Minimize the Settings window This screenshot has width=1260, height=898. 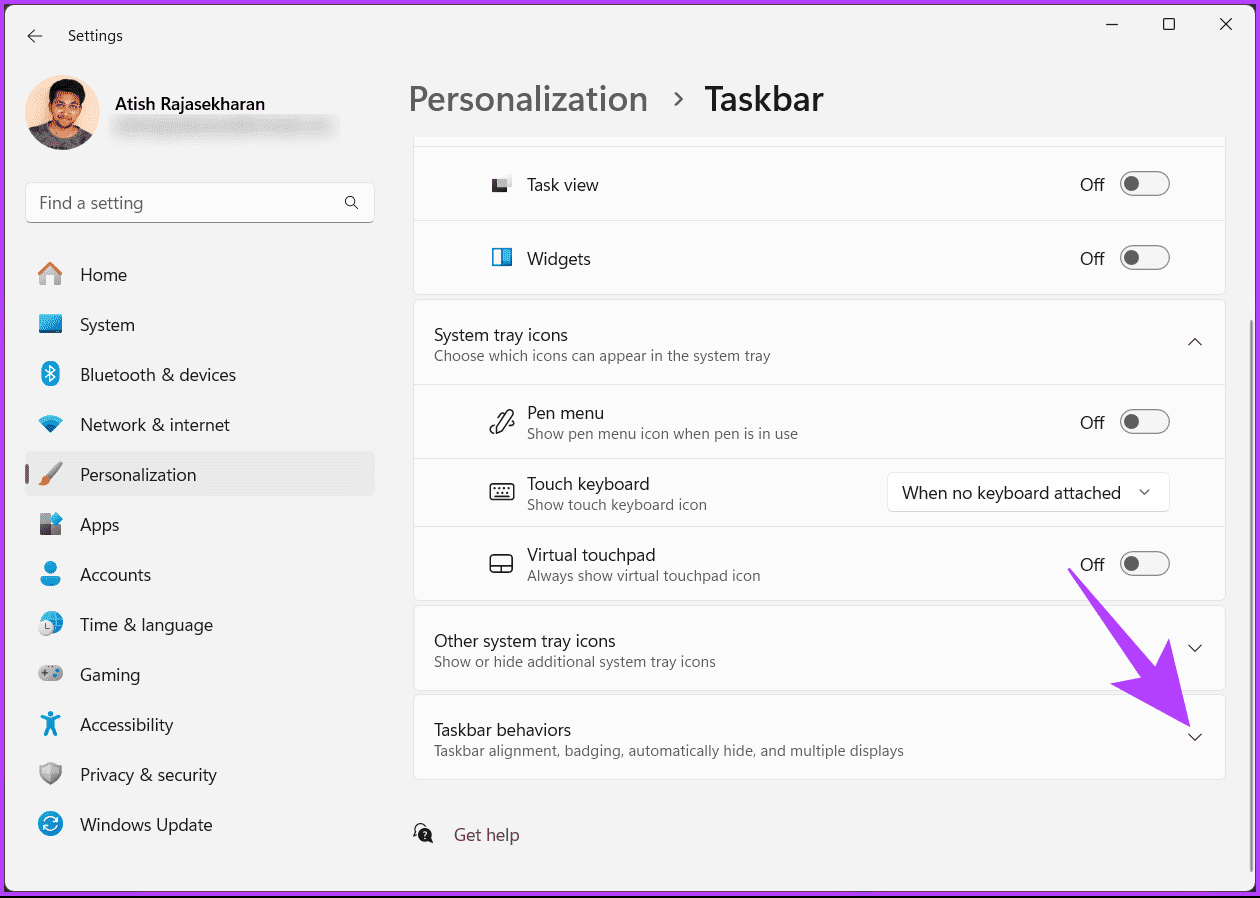tap(1112, 25)
